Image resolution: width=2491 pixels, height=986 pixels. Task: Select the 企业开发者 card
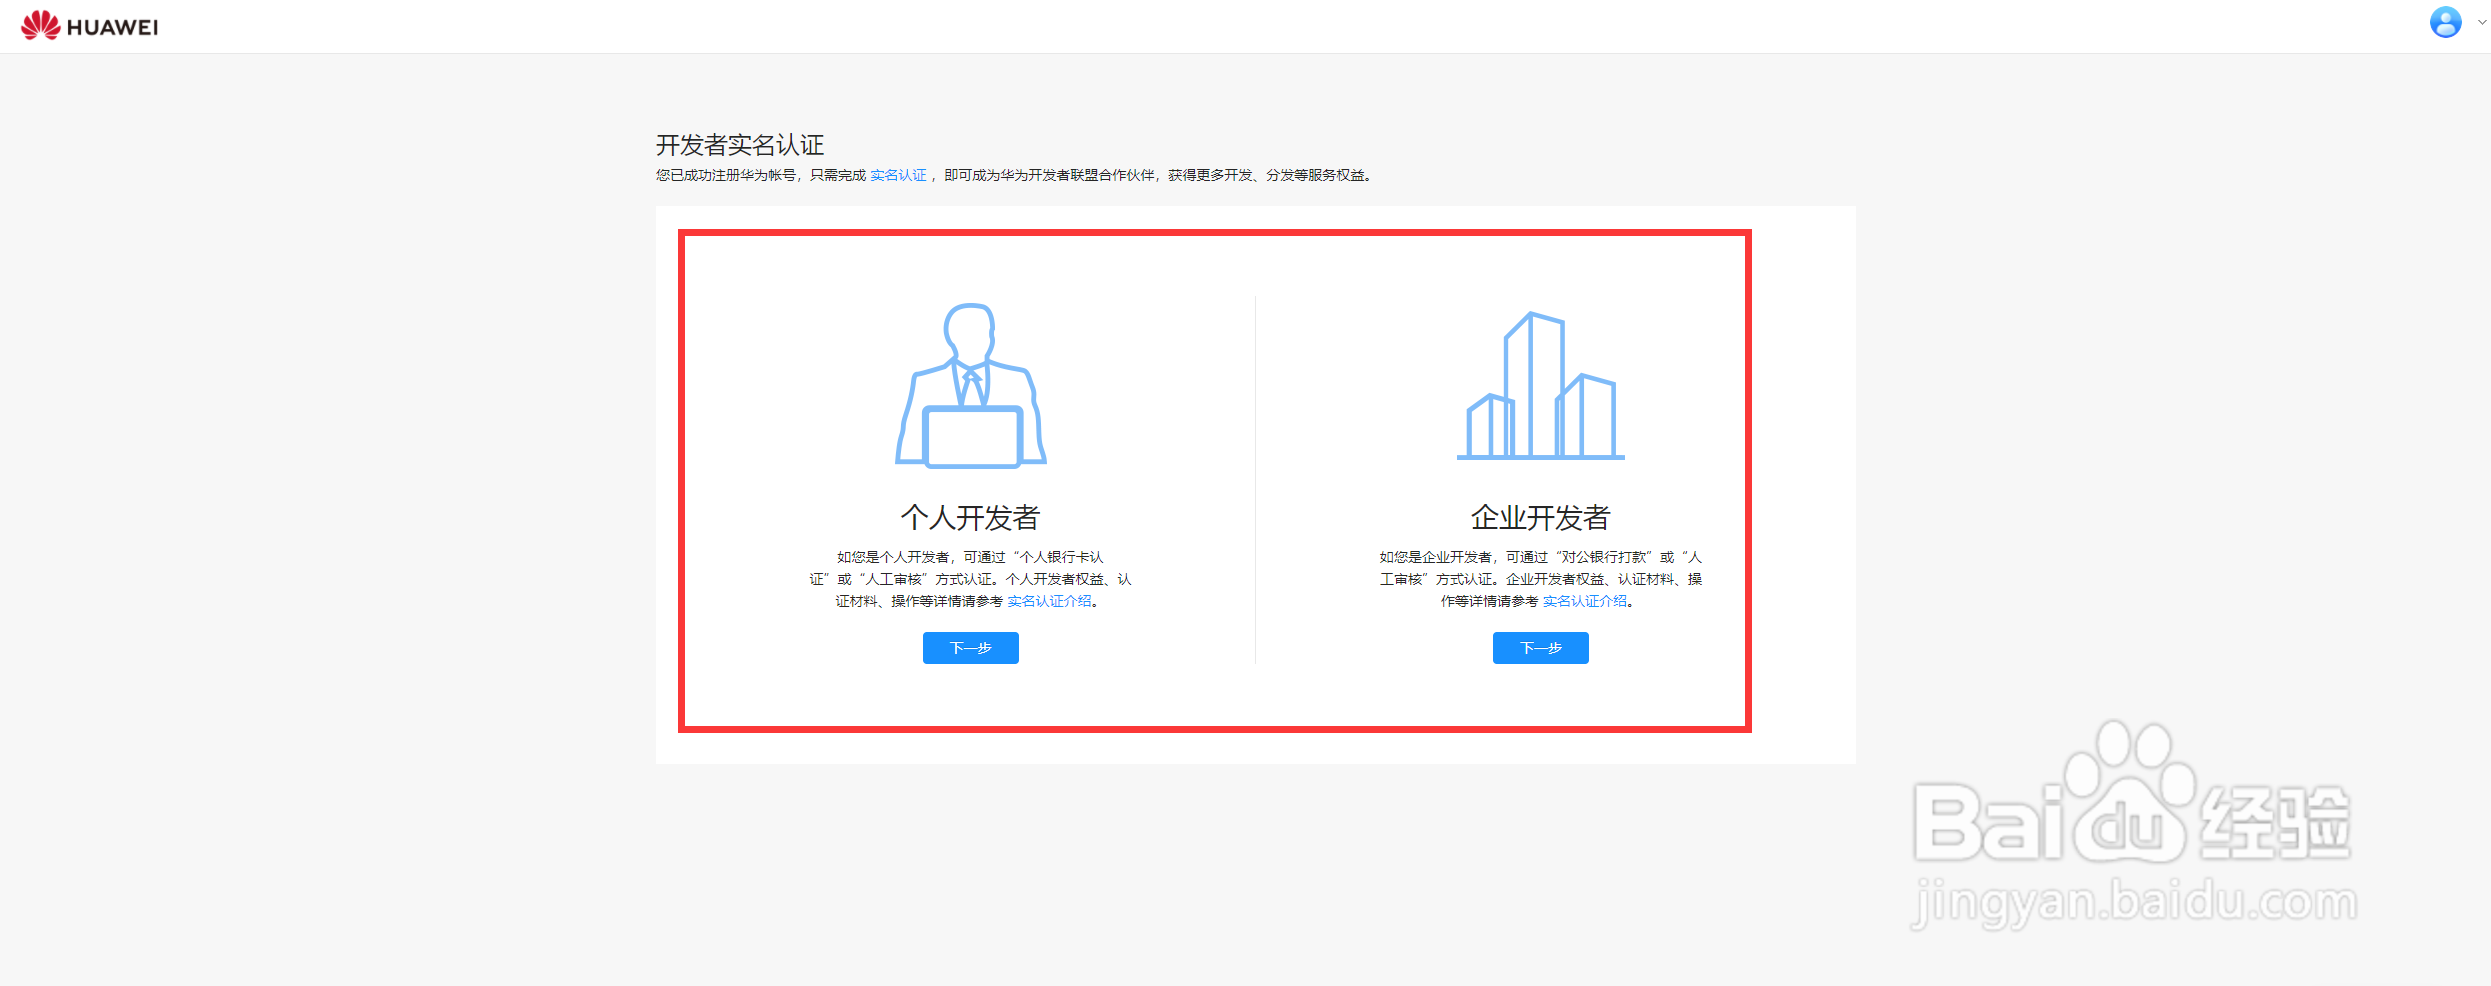[1540, 480]
